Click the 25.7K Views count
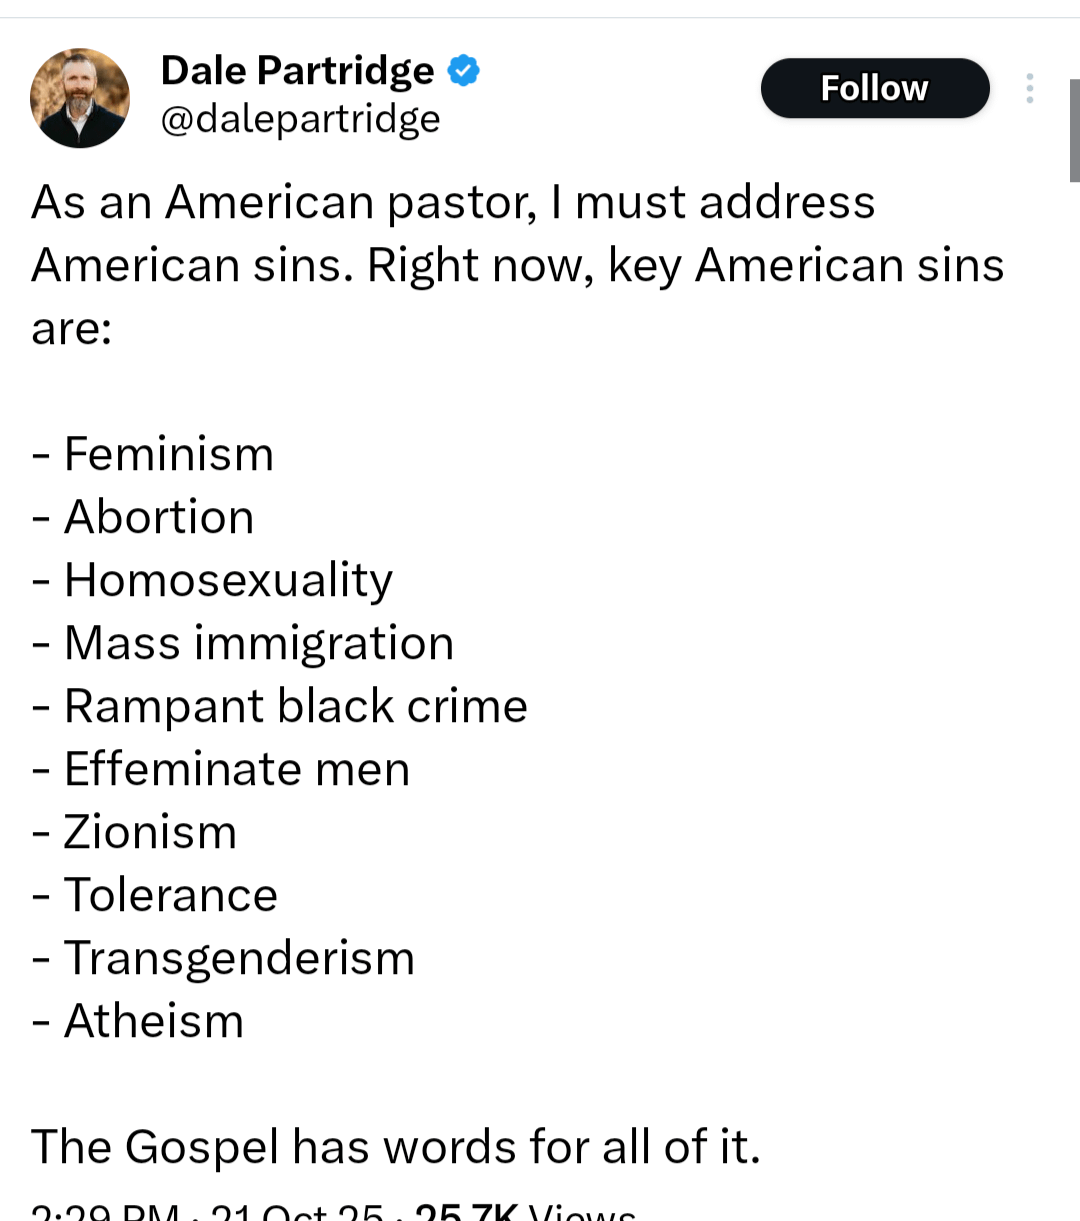The width and height of the screenshot is (1080, 1221). (x=525, y=1213)
